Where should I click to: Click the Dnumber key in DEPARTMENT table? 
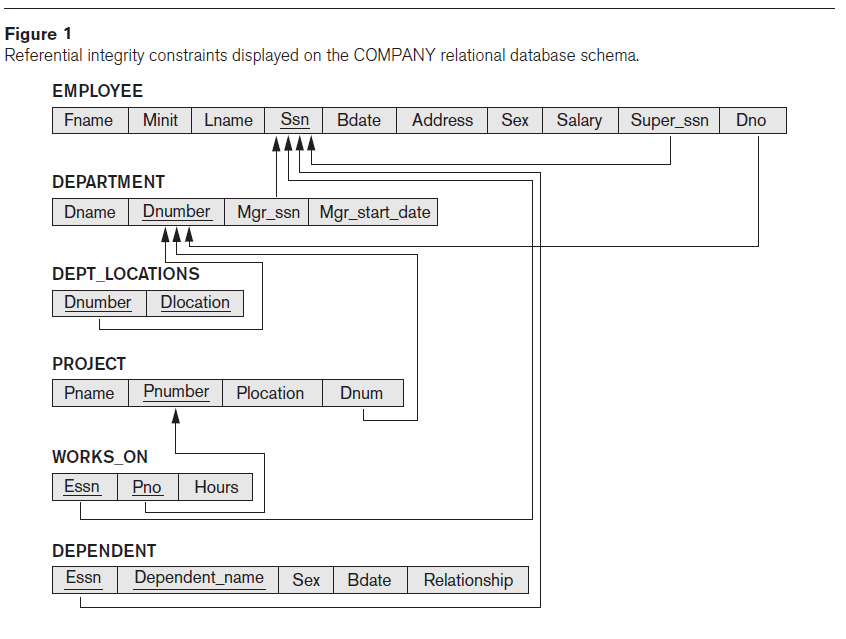click(x=176, y=212)
